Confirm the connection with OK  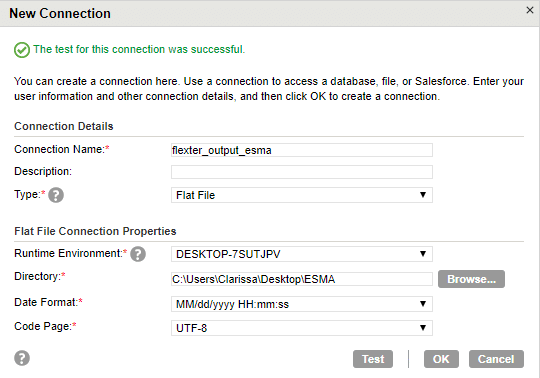[x=441, y=359]
